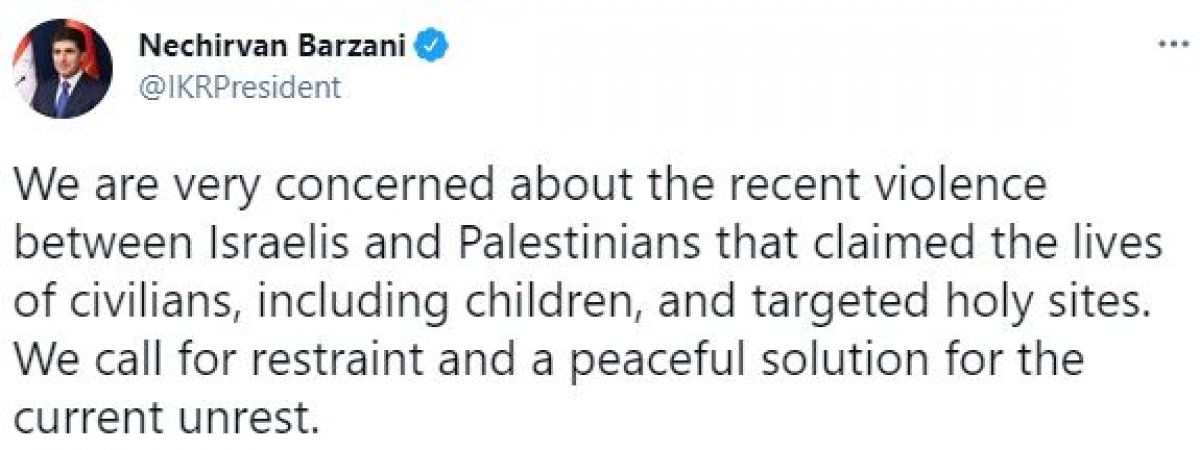The width and height of the screenshot is (1200, 450).
Task: Open the @IKRPresident handle link
Action: click(238, 88)
